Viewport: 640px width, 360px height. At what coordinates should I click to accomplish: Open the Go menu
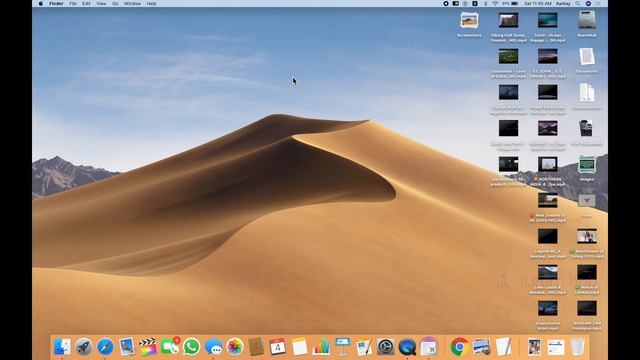[115, 4]
